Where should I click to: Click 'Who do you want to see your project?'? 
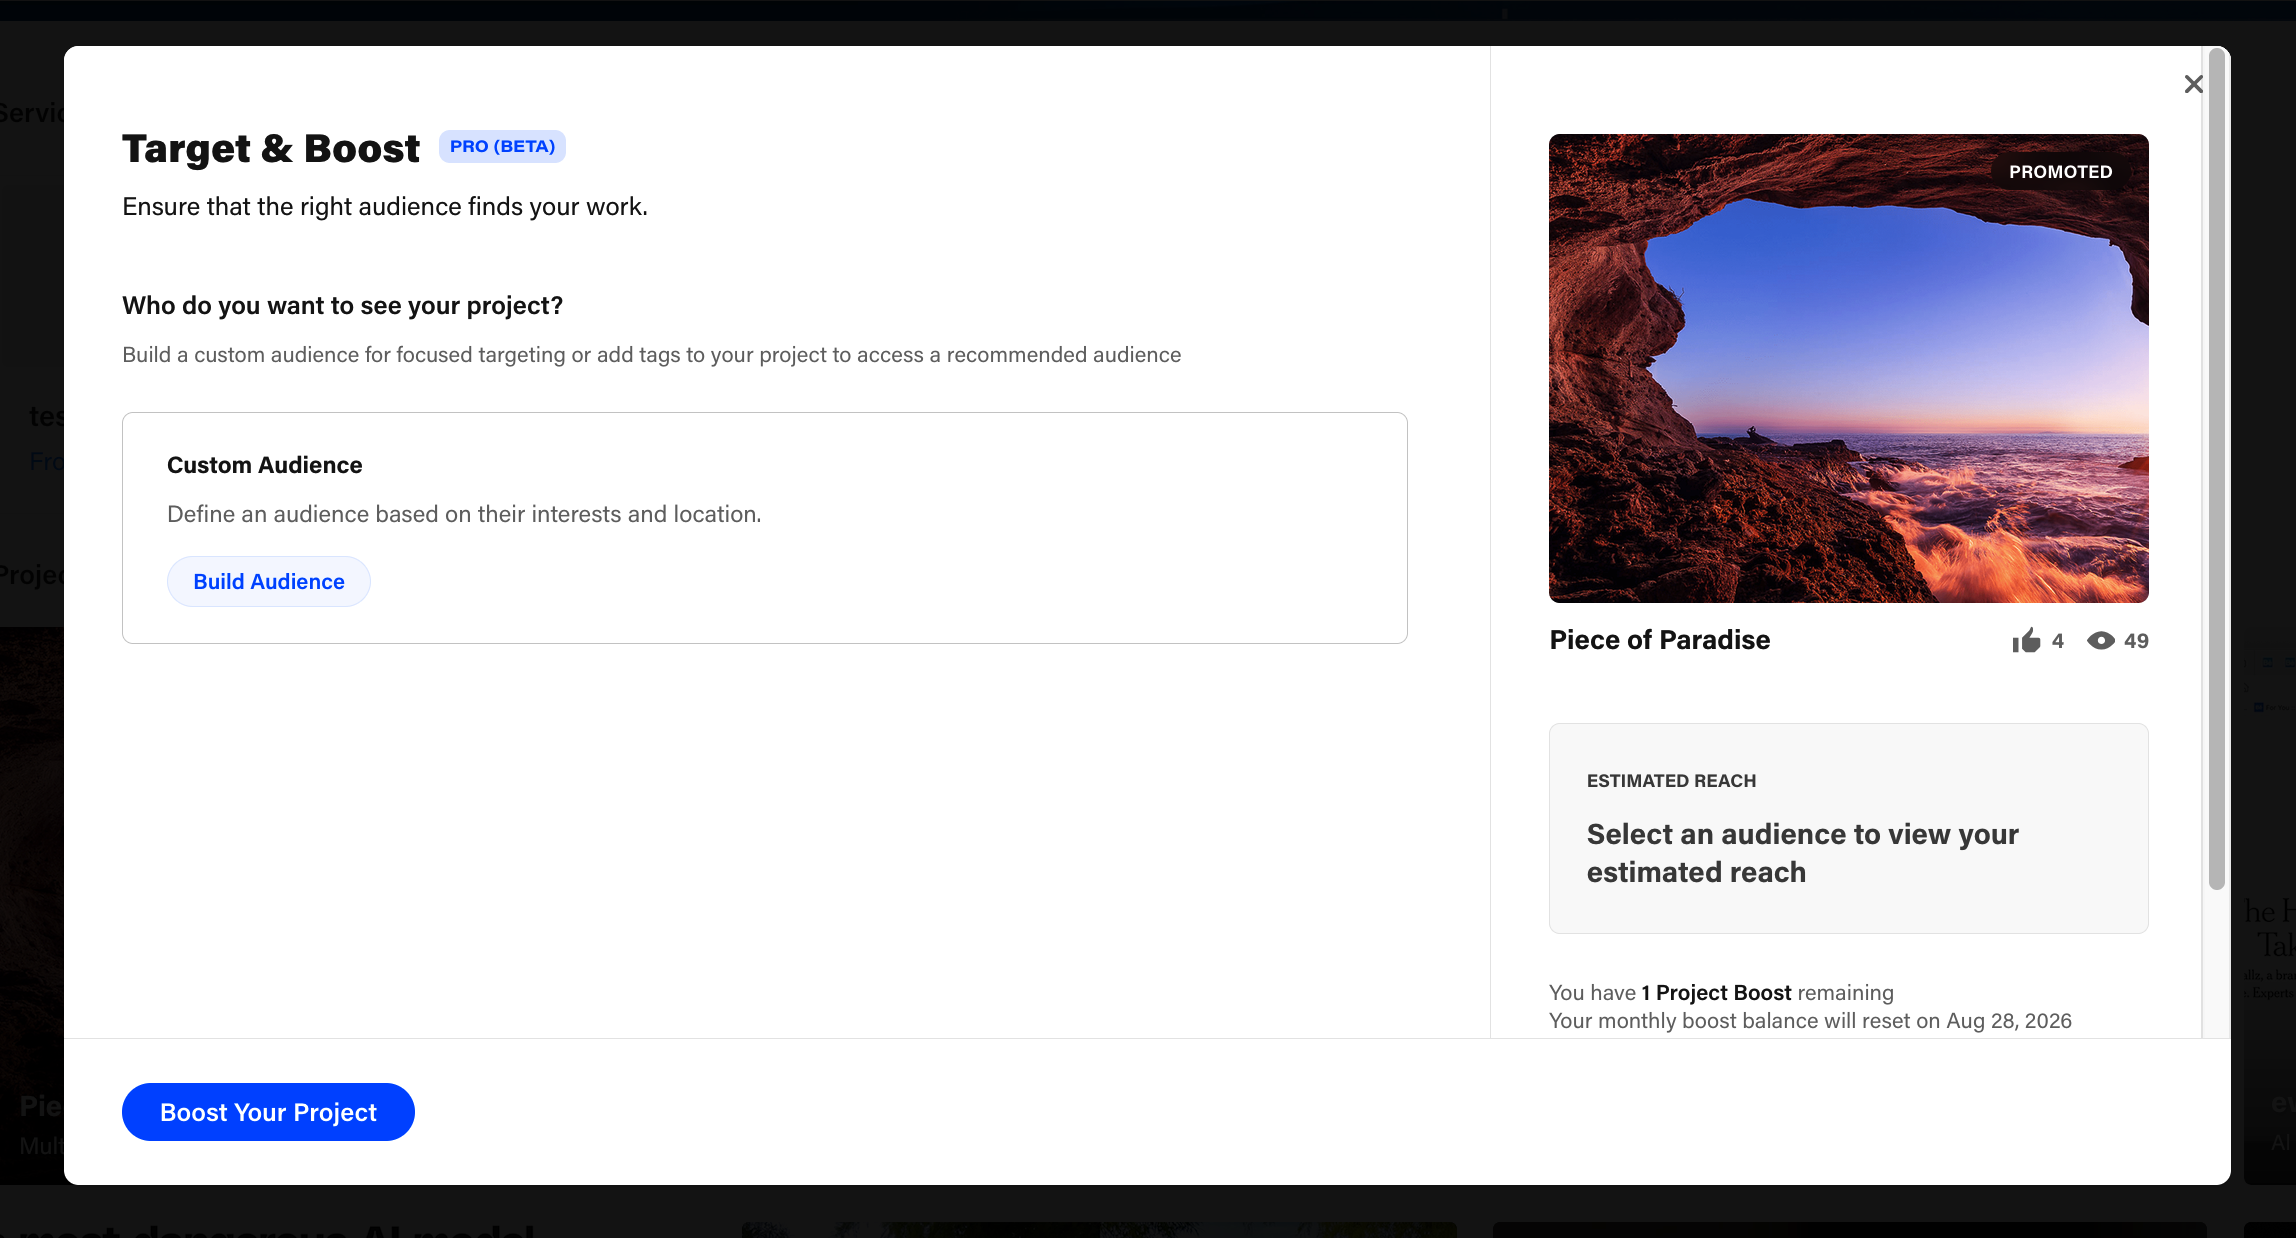(343, 305)
